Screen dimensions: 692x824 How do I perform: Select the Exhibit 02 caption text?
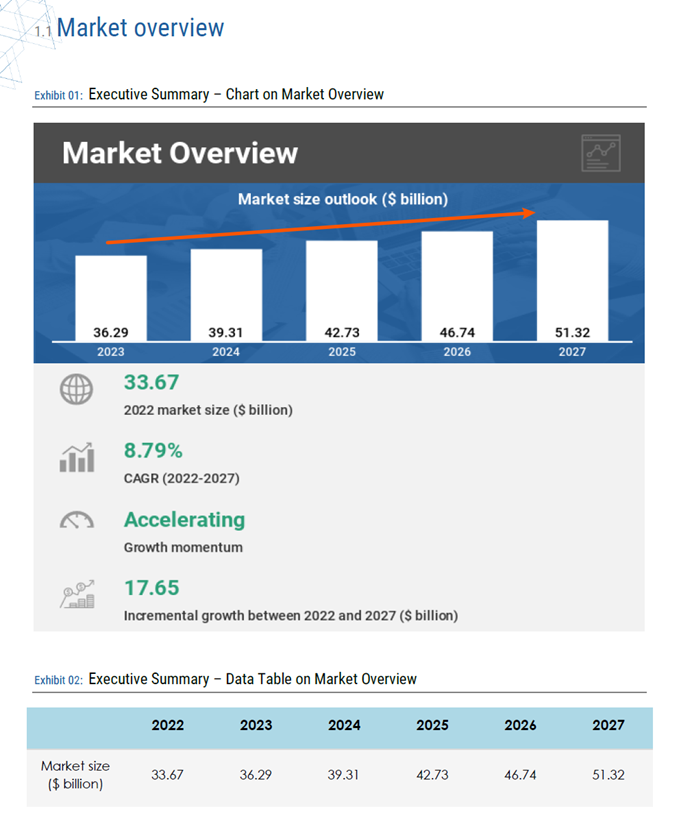(225, 679)
